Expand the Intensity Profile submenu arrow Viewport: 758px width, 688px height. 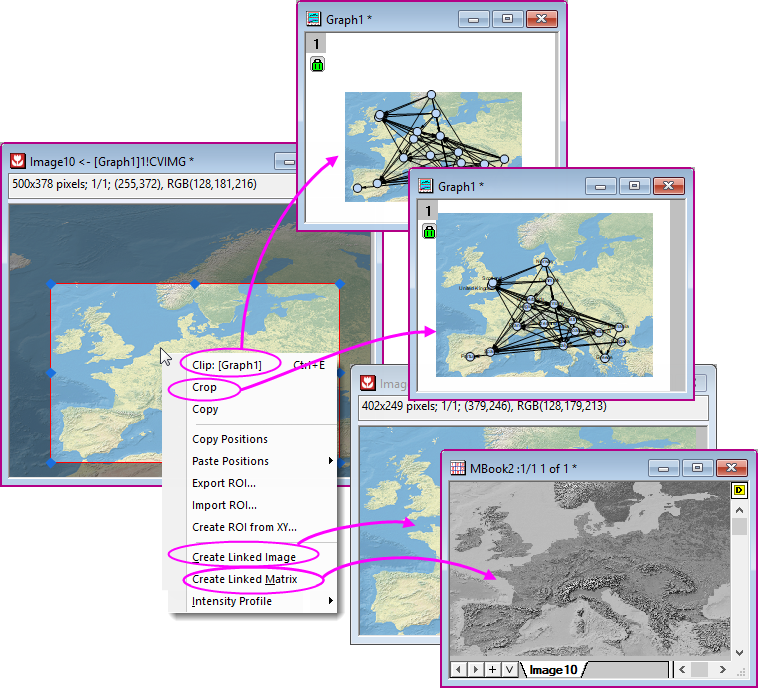click(x=331, y=600)
